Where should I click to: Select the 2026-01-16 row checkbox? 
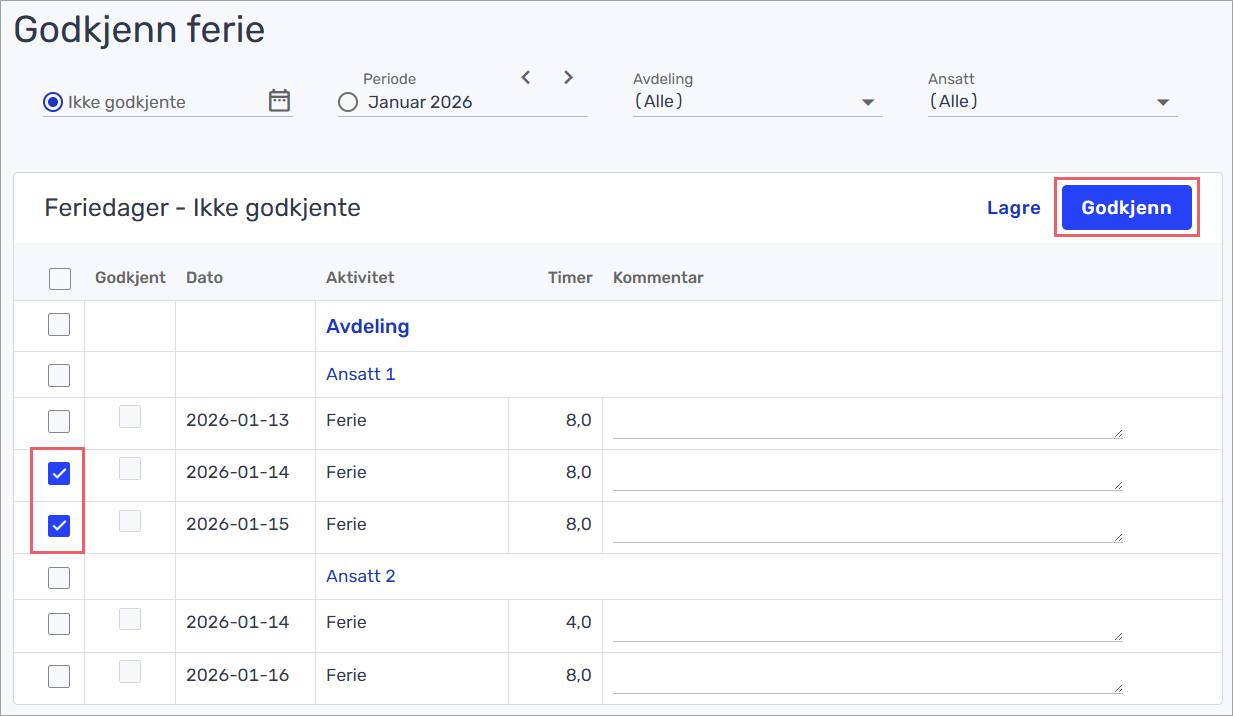coord(59,676)
